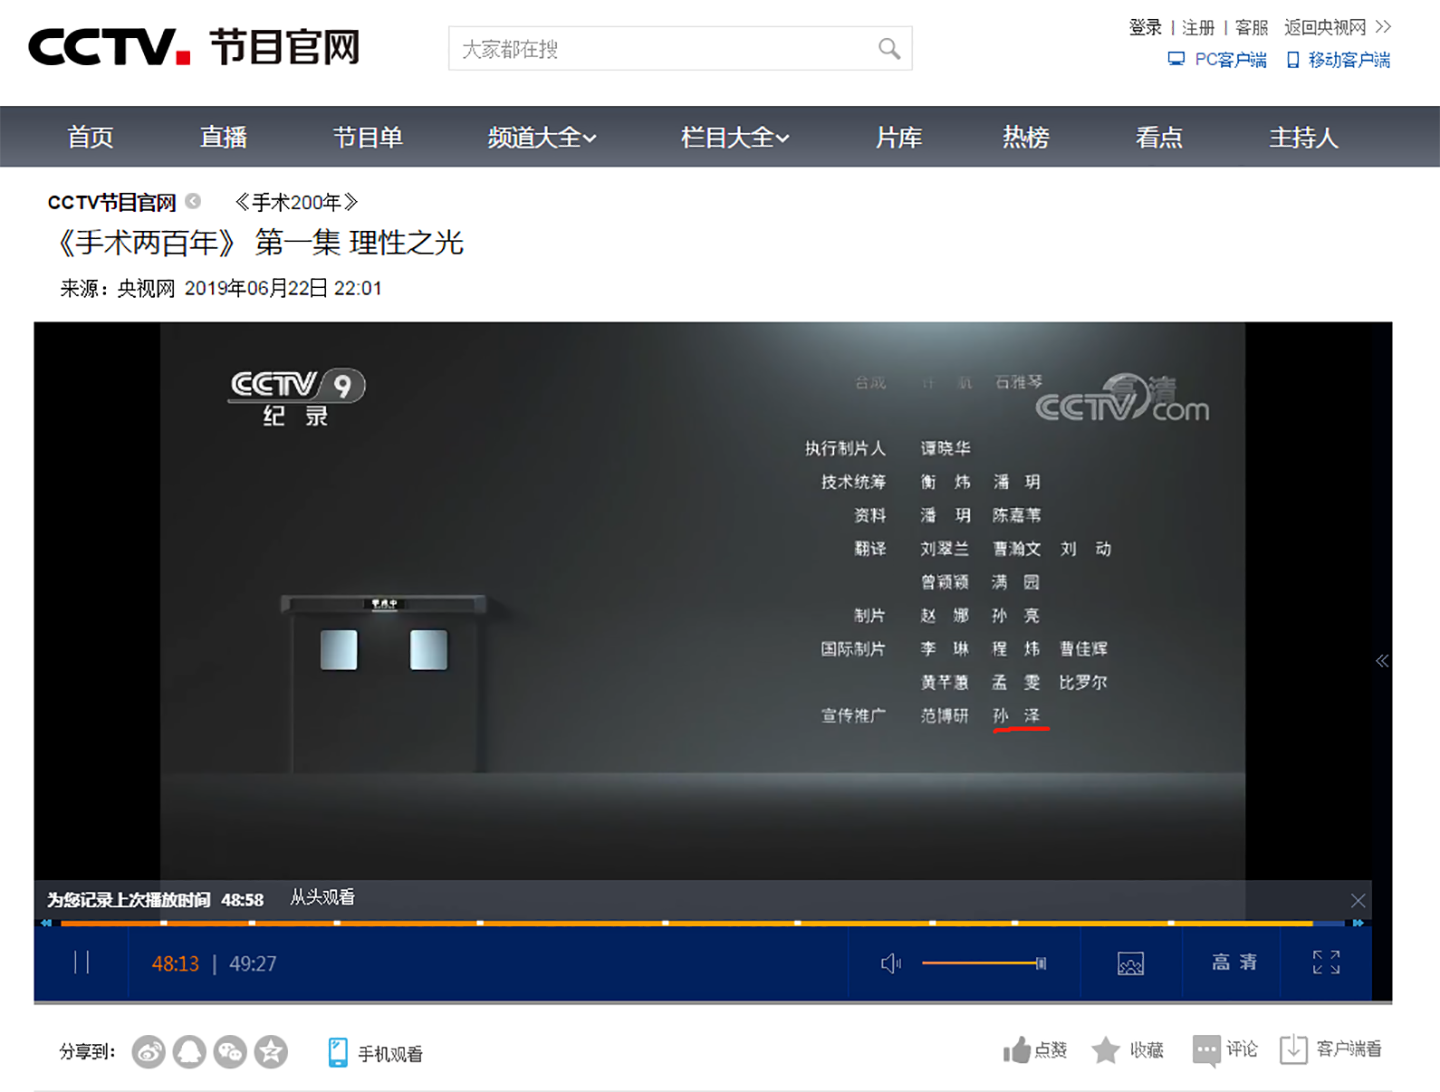Share via WeChat icon in the share row

(x=231, y=1052)
